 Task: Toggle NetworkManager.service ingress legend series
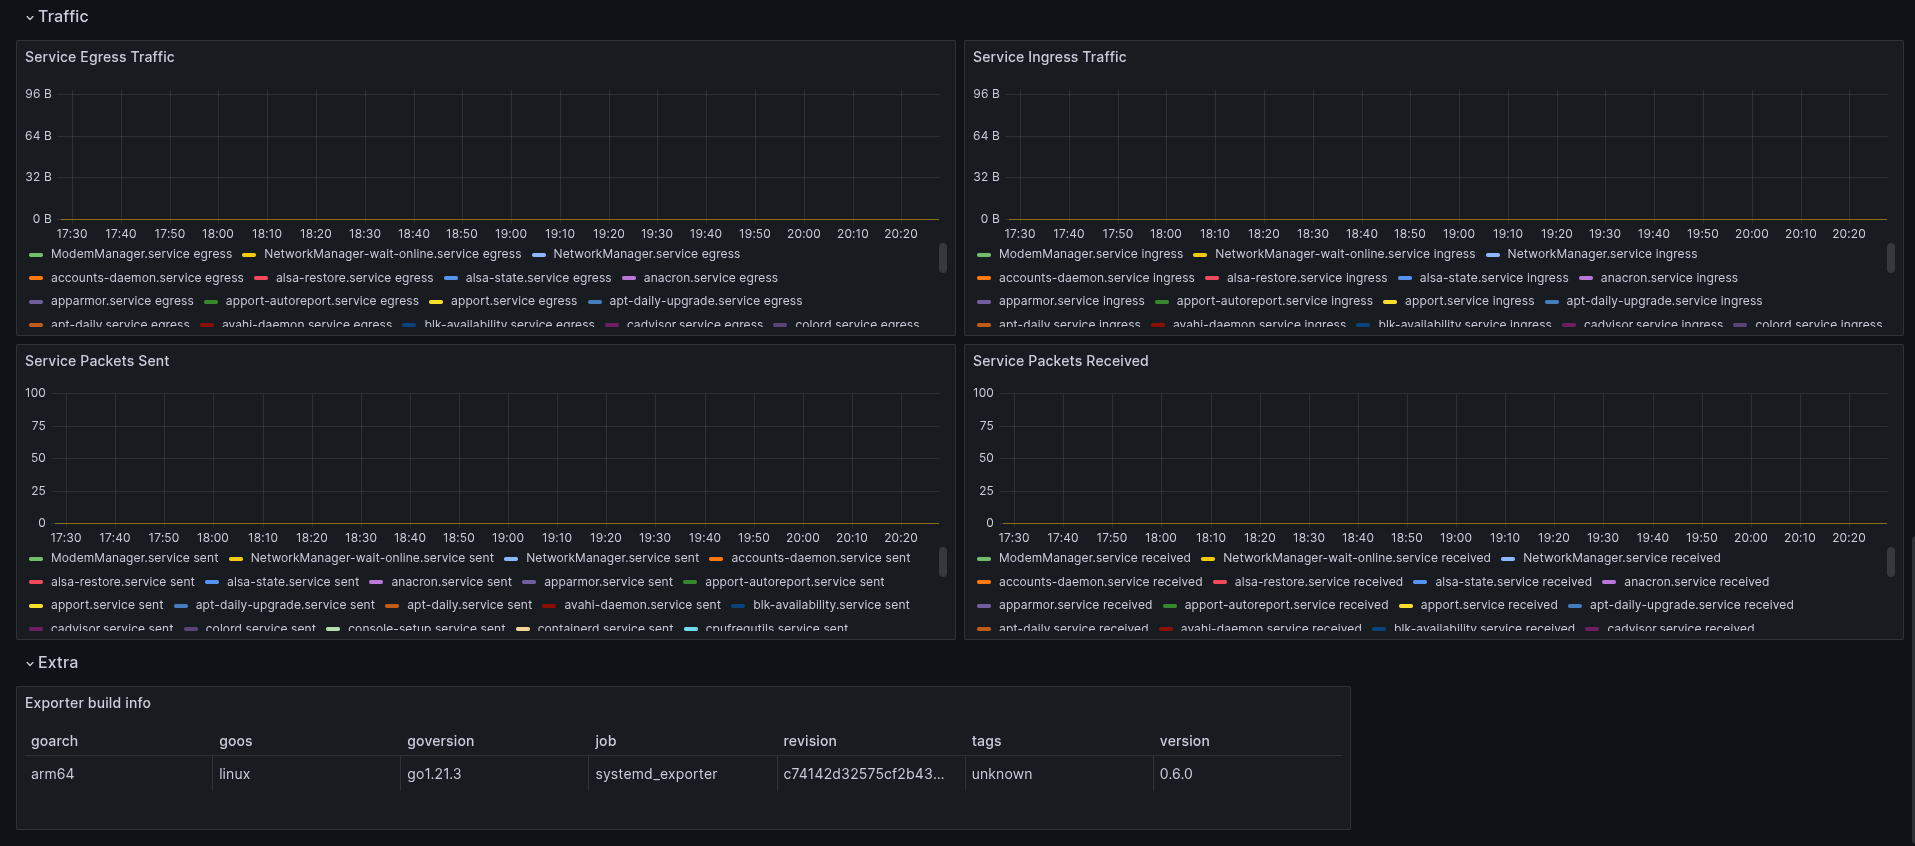pyautogui.click(x=1602, y=254)
